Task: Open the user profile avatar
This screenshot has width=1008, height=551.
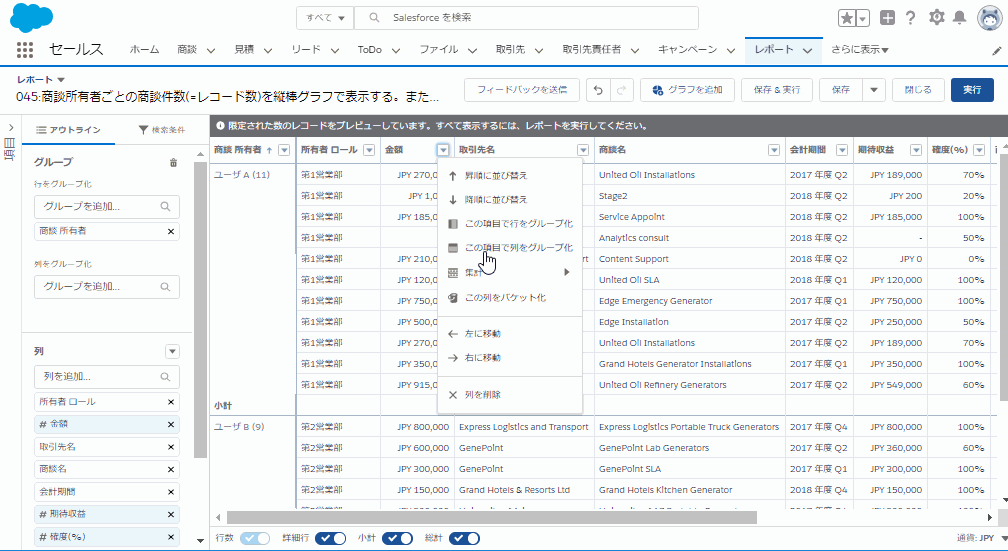Action: [x=989, y=18]
